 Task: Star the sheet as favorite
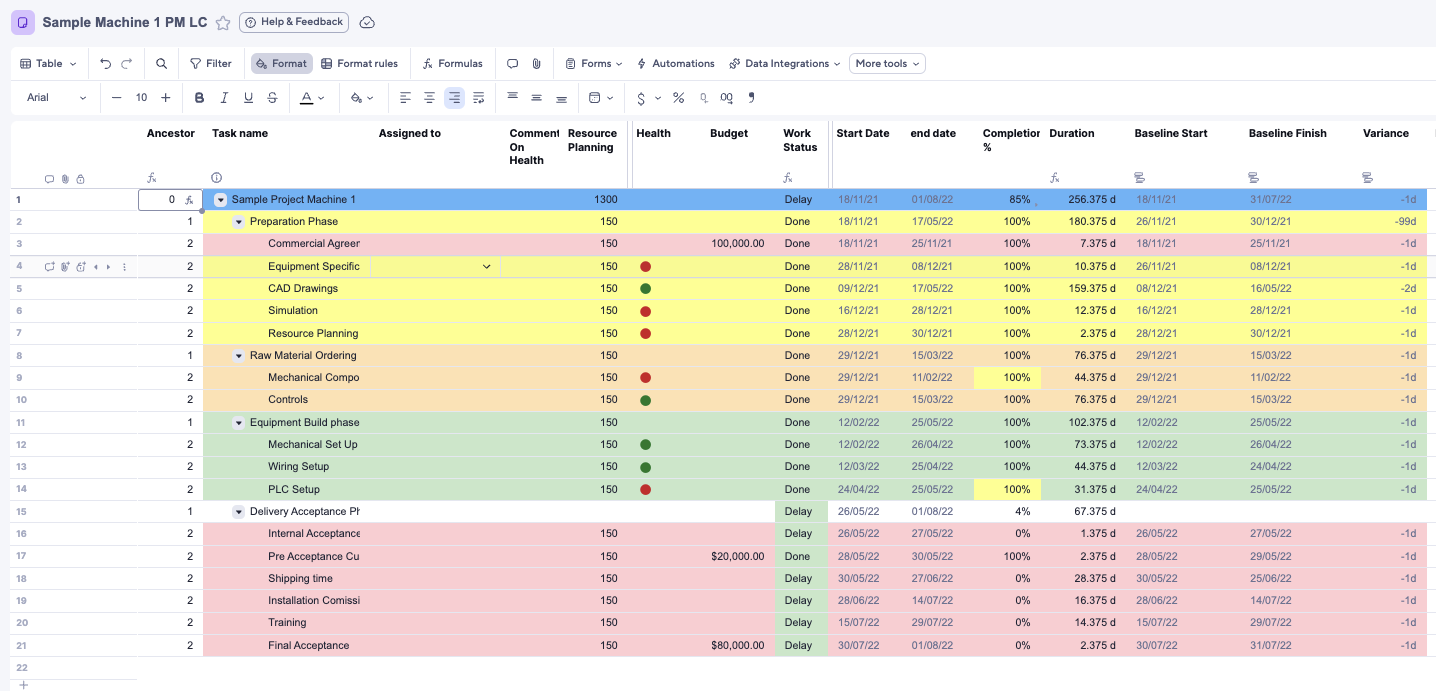pos(223,22)
